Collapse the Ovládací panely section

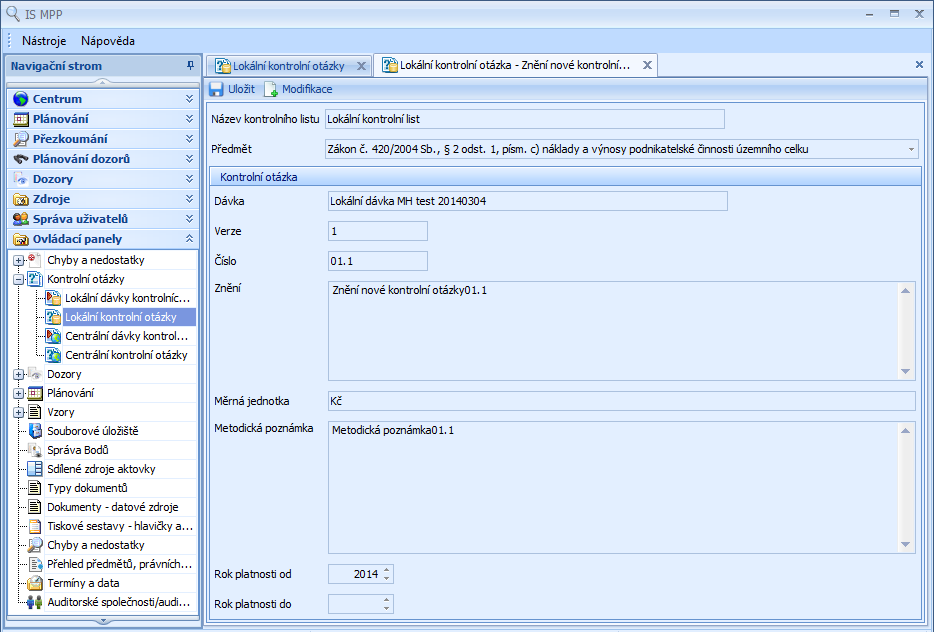click(189, 239)
